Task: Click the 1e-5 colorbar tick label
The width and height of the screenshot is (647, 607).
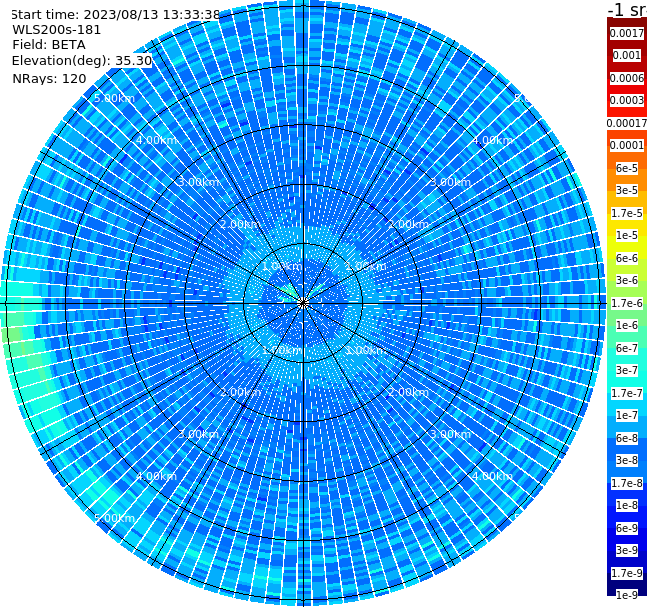Action: (x=627, y=235)
